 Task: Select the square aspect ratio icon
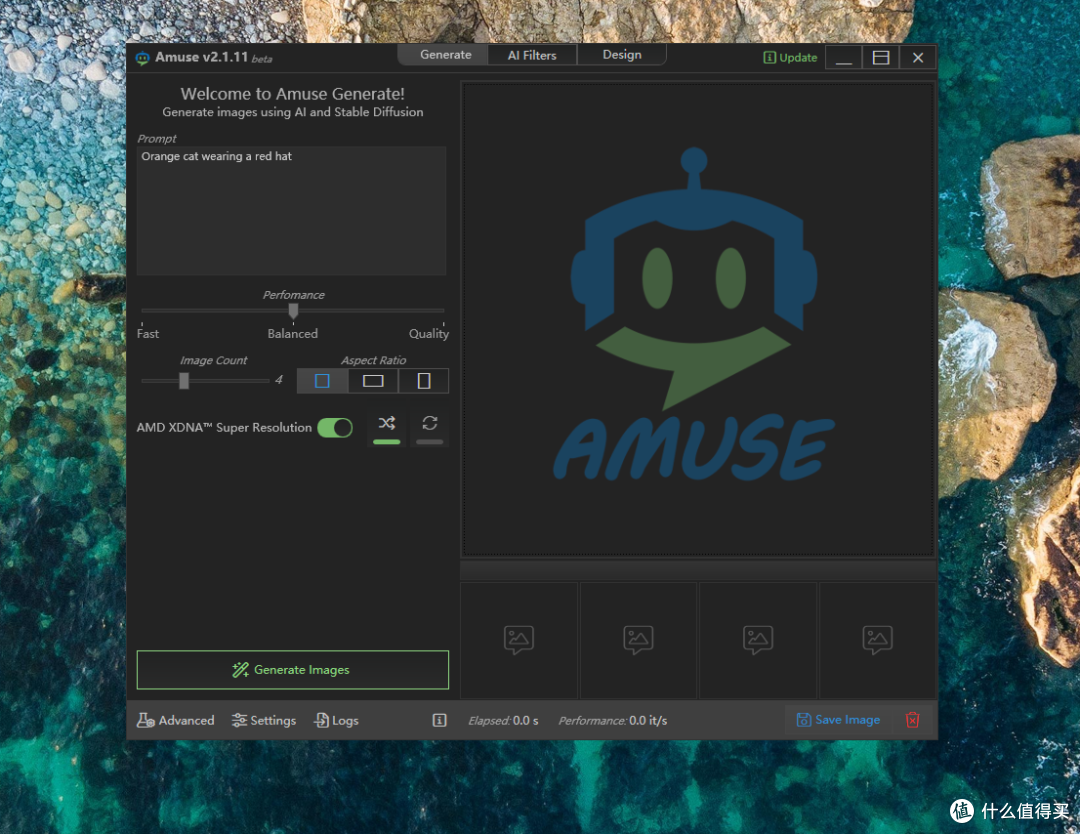coord(322,381)
